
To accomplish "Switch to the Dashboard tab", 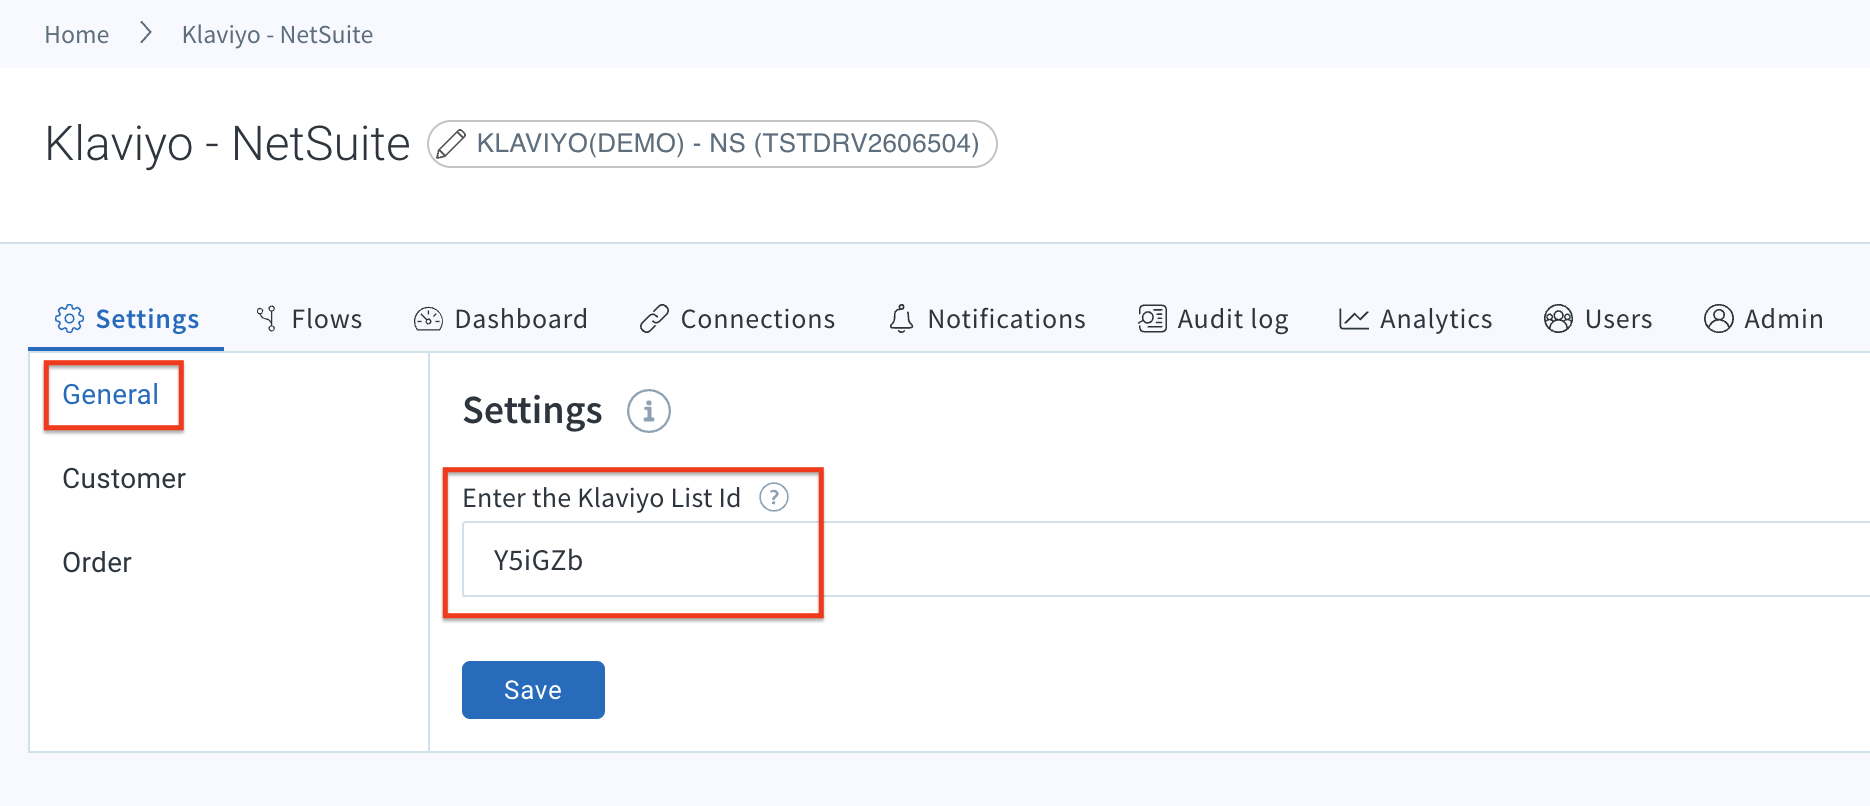I will pos(501,319).
